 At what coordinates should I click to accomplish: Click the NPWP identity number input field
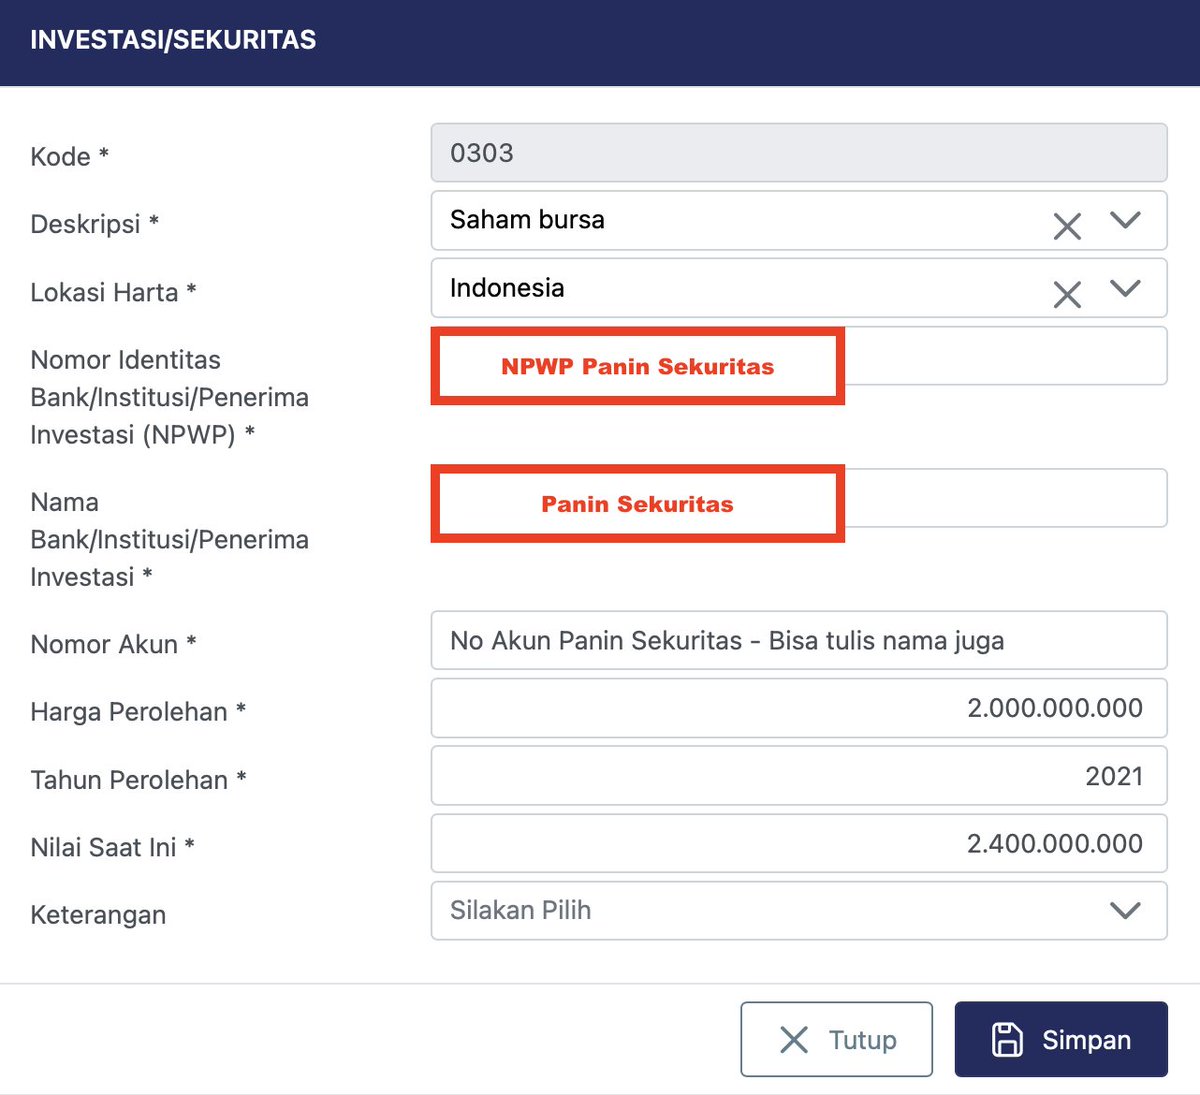[x=799, y=356]
